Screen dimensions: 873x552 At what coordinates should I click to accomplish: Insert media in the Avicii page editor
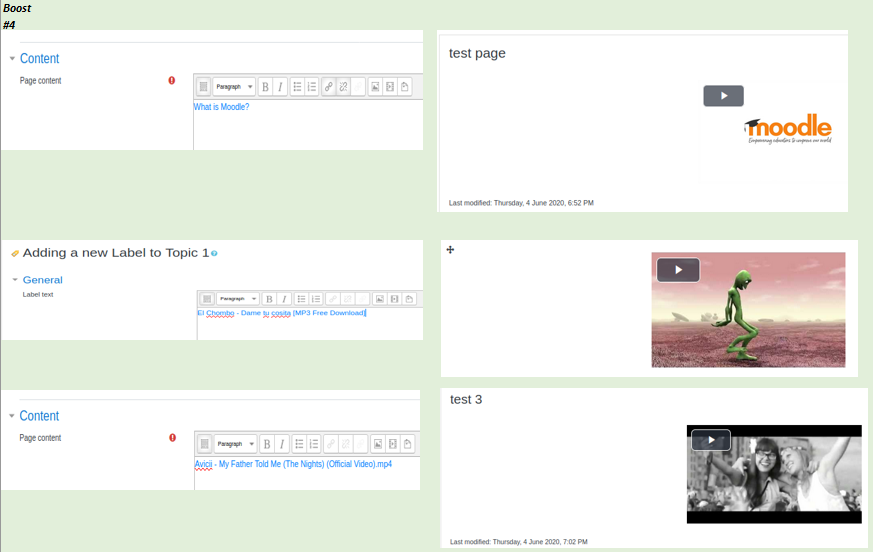(393, 444)
